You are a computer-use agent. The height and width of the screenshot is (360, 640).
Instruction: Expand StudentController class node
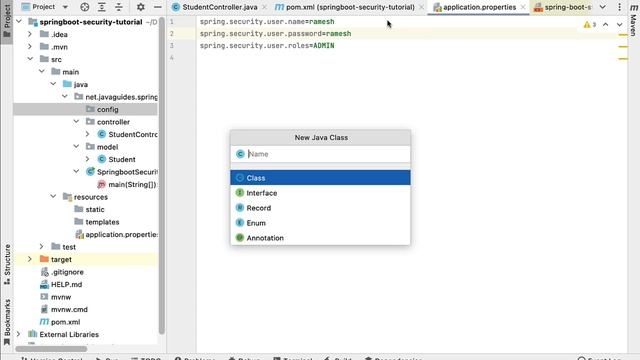tap(87, 134)
